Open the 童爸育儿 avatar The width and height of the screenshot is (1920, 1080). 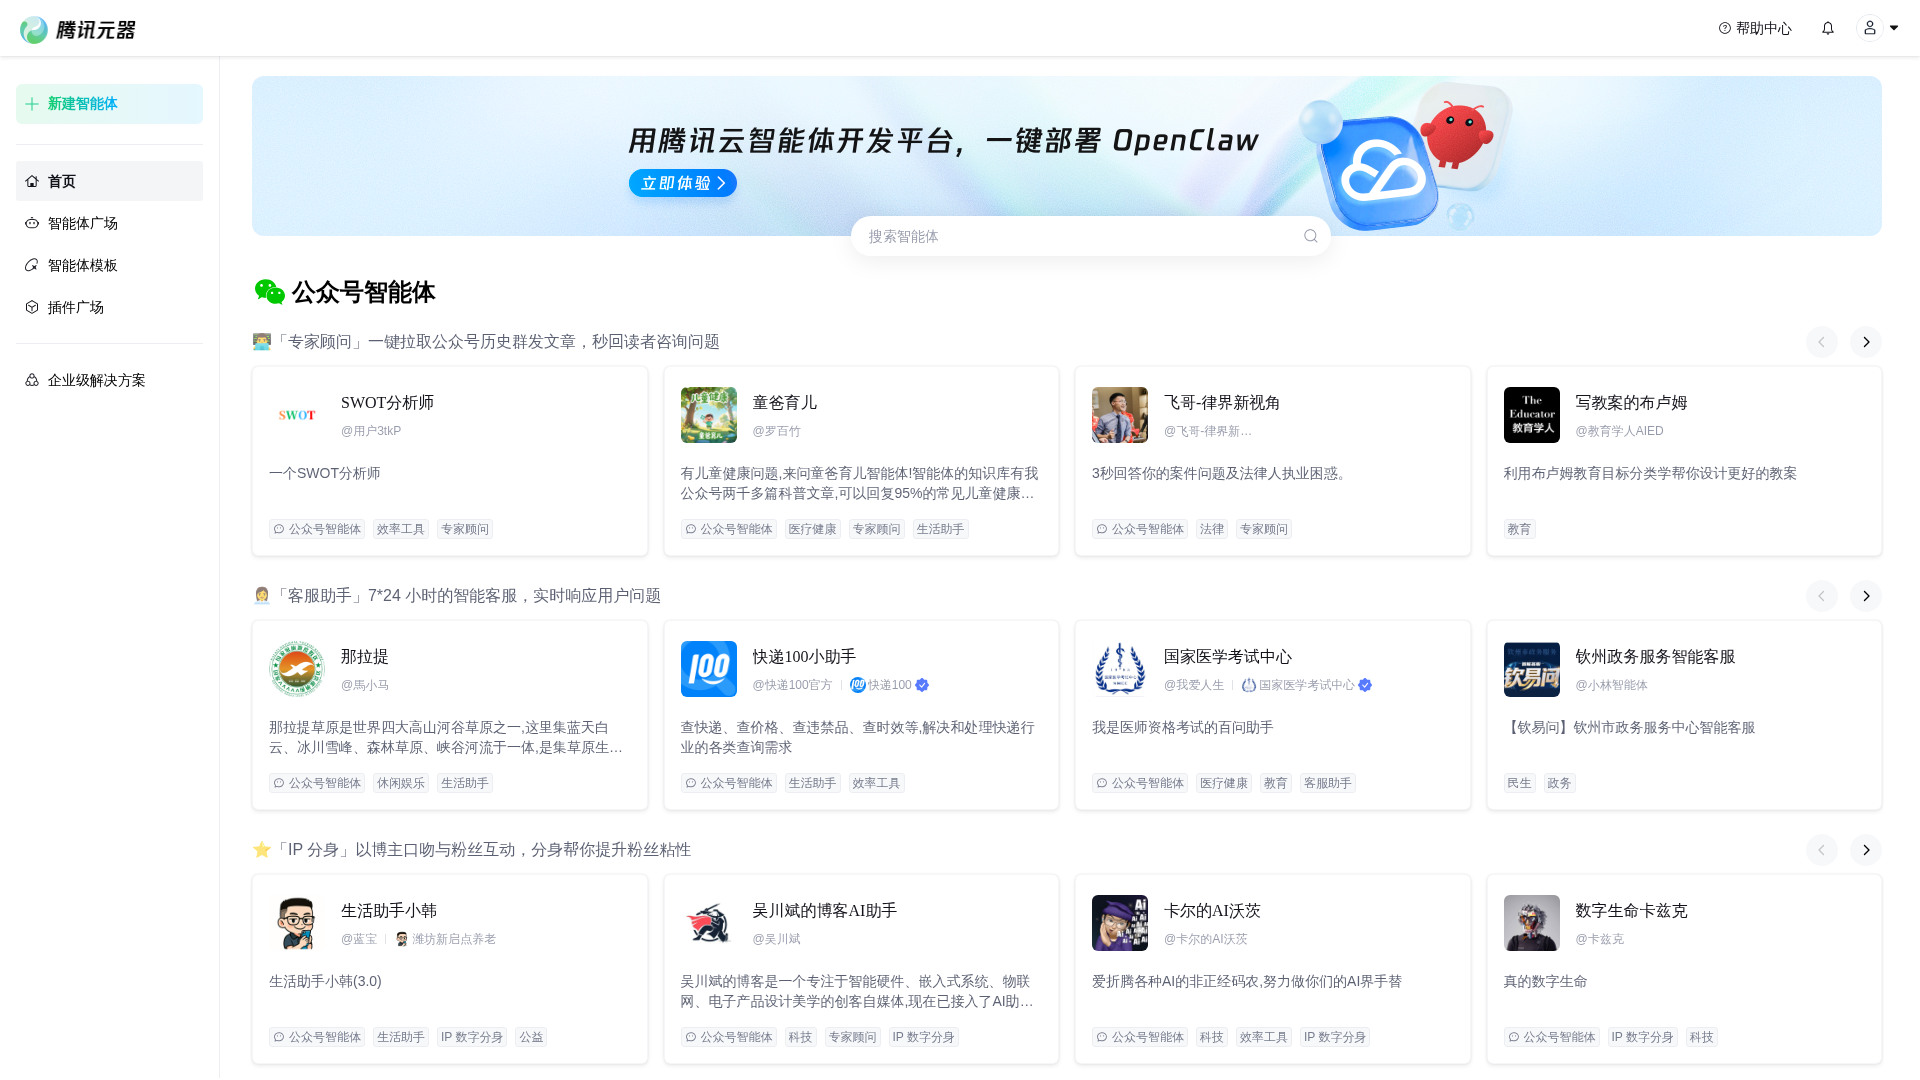click(x=709, y=415)
